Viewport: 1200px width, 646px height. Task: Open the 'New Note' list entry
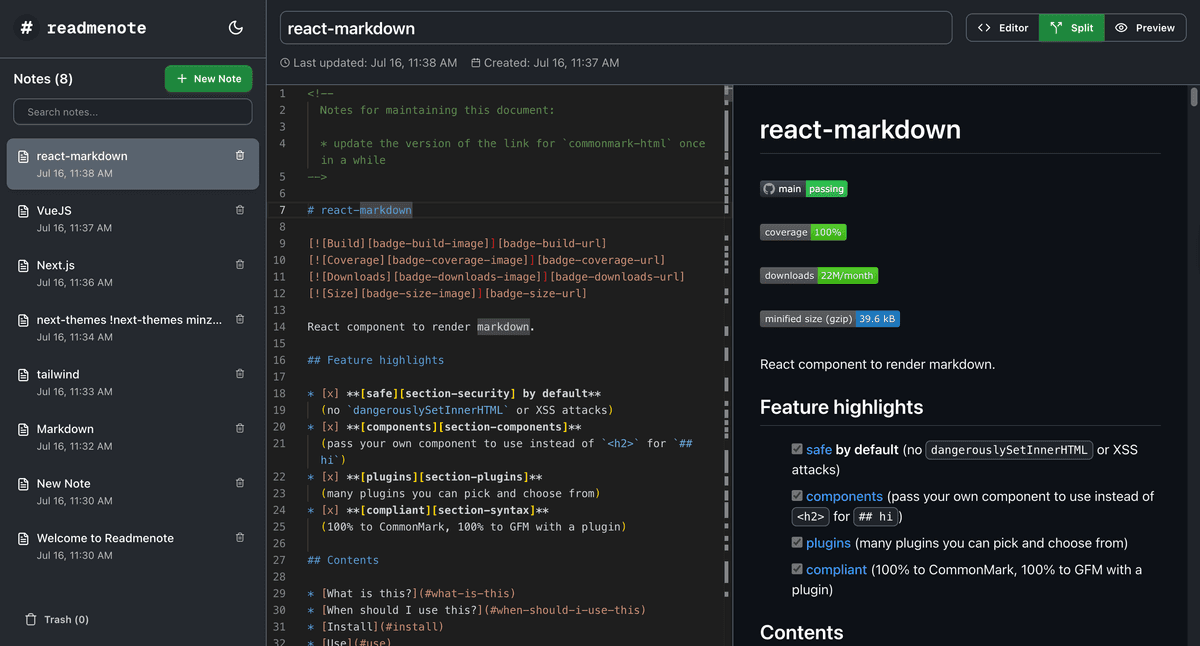pyautogui.click(x=133, y=491)
